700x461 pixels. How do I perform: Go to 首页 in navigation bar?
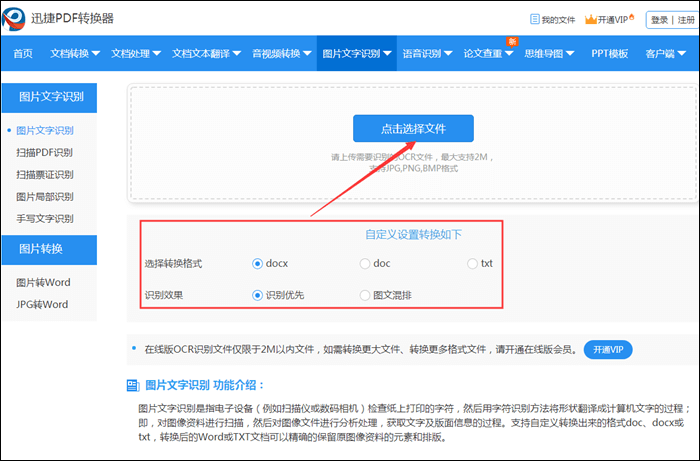tap(23, 54)
